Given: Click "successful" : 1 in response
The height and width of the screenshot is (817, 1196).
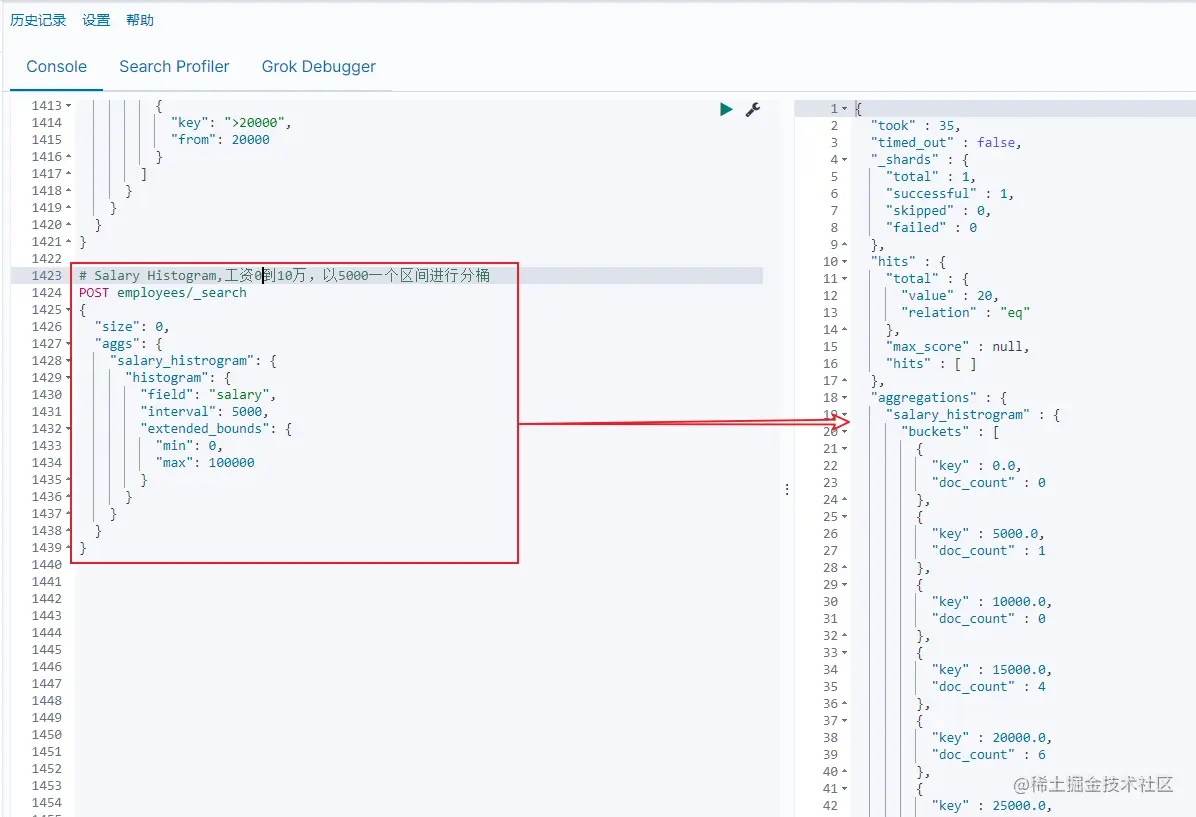Looking at the screenshot, I should coord(950,194).
